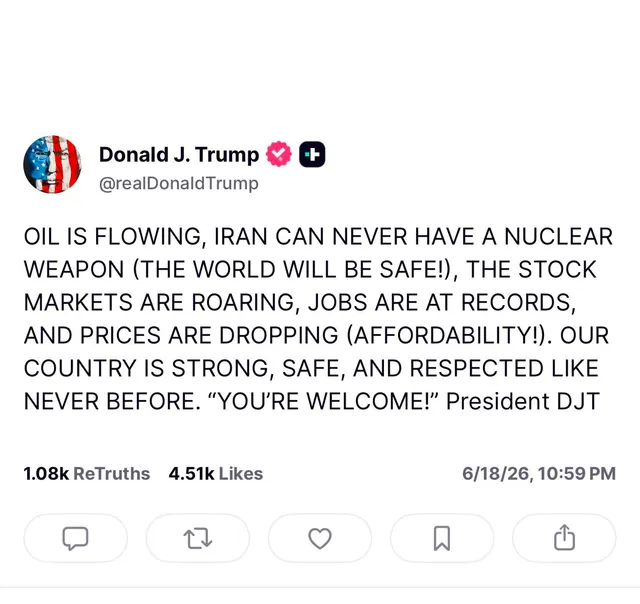
Task: Open the flag-painted profile avatar
Action: [52, 164]
